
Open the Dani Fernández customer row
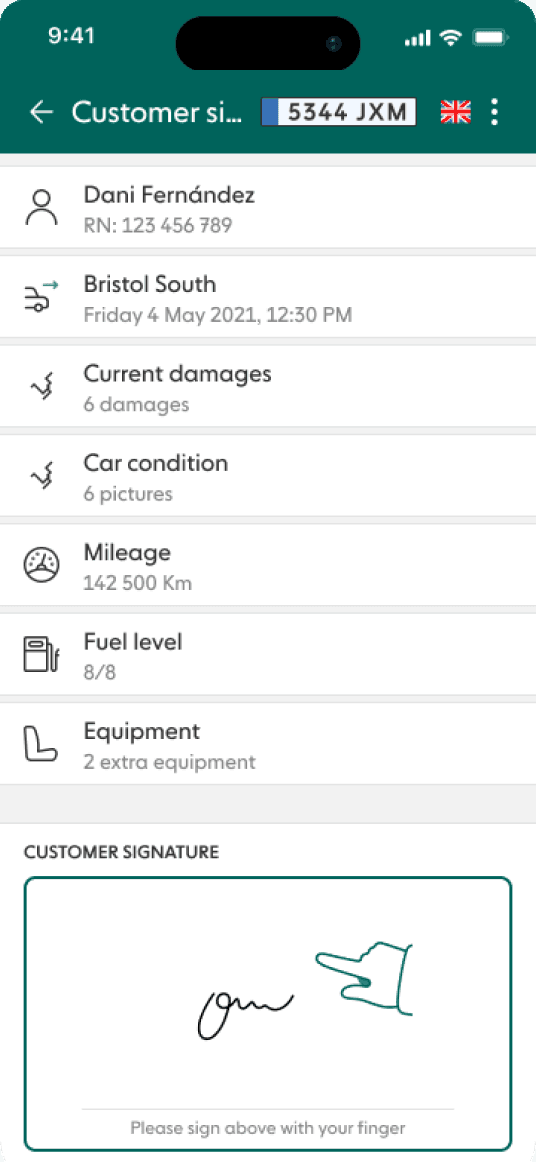[268, 207]
